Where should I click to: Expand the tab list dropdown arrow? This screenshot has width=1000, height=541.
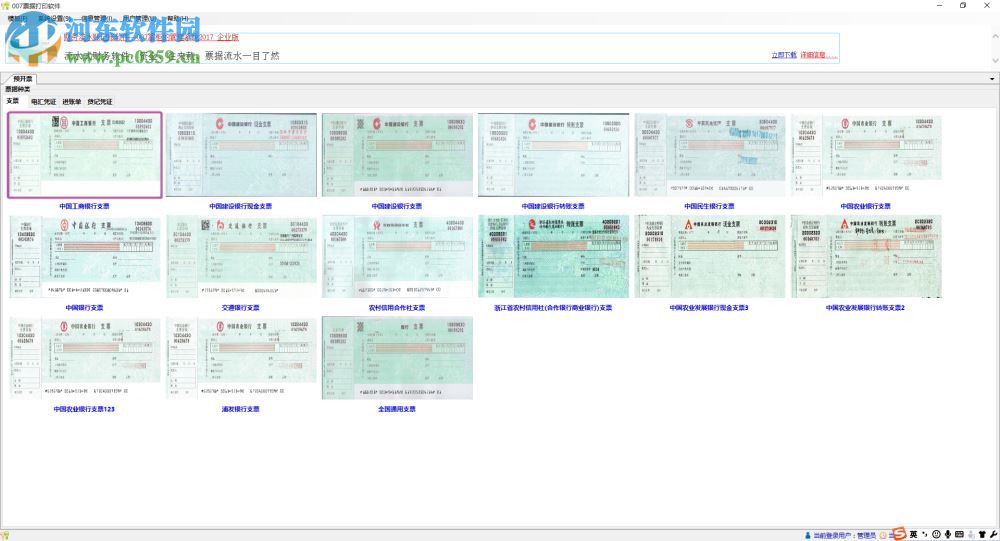[992, 78]
